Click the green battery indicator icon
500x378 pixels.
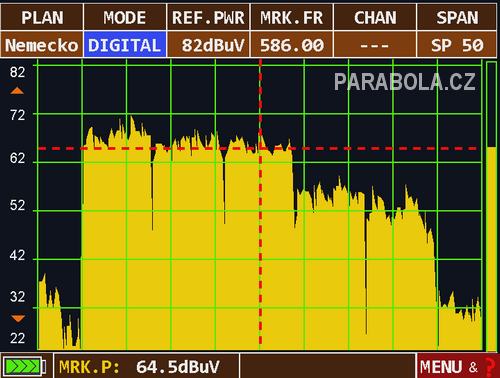tap(24, 367)
